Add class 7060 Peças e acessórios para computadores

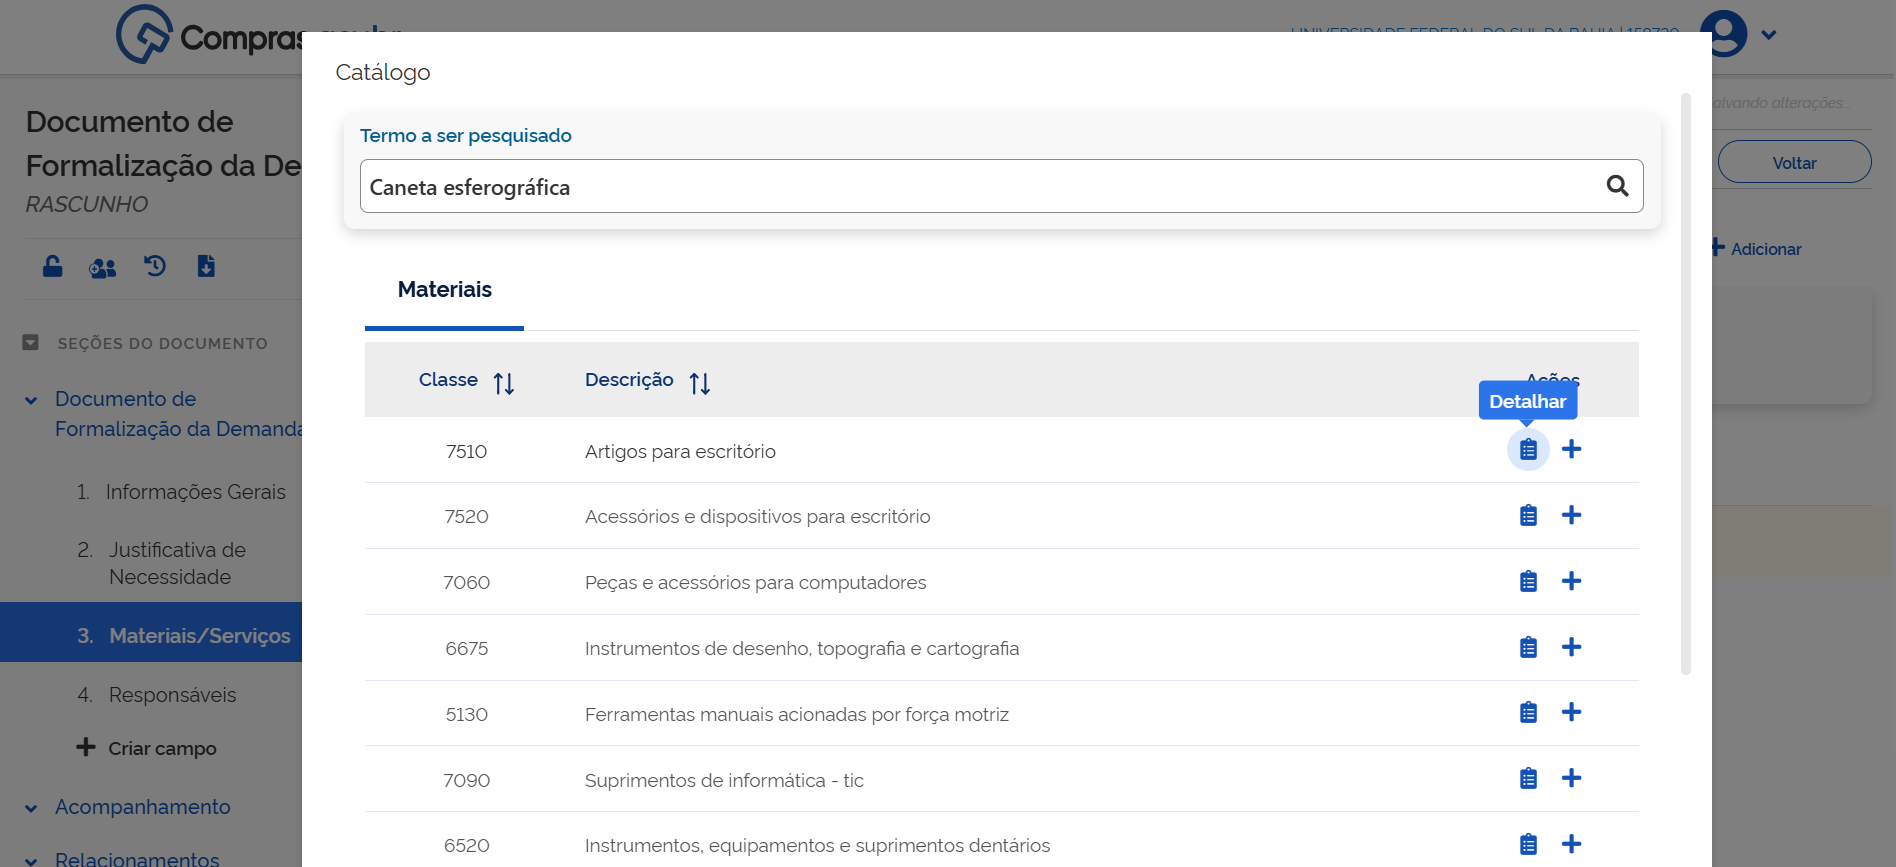click(1571, 581)
